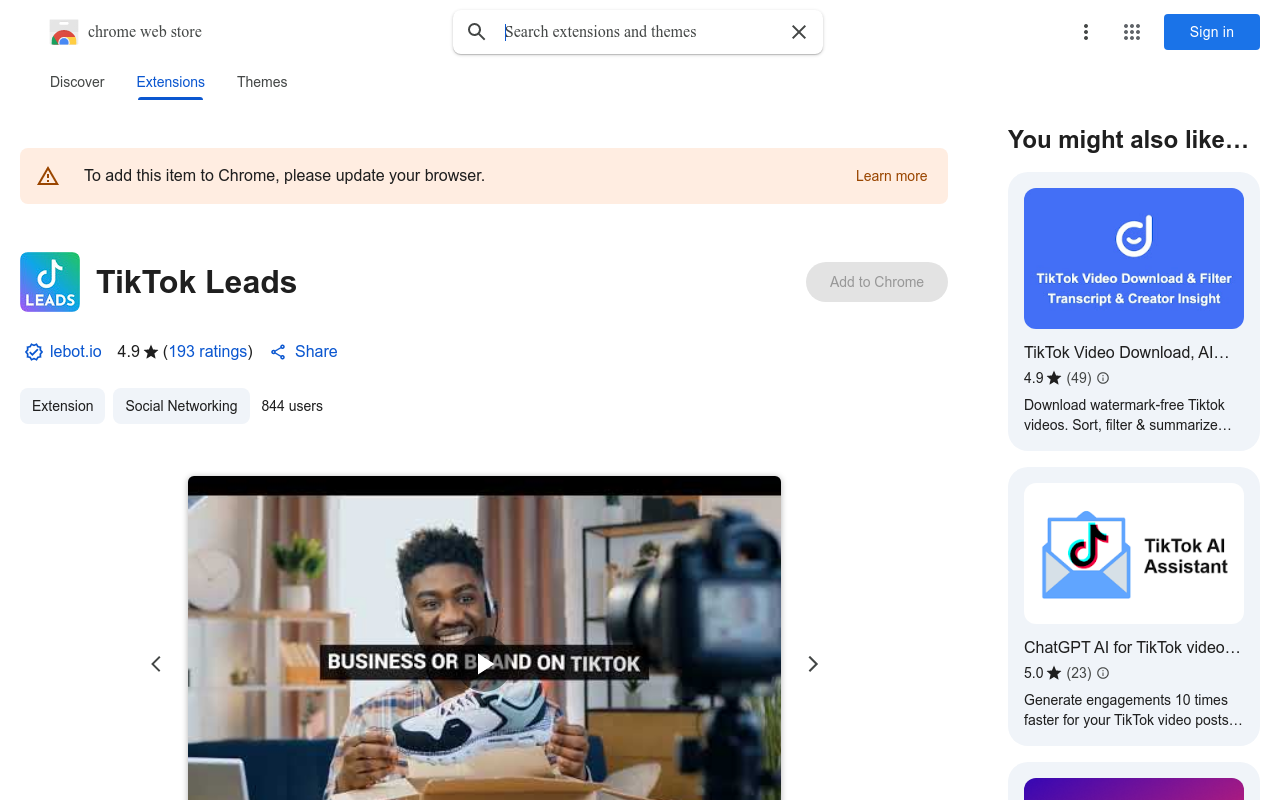Screen dimensions: 1280x800
Task: Open the 193 ratings link
Action: tap(208, 352)
